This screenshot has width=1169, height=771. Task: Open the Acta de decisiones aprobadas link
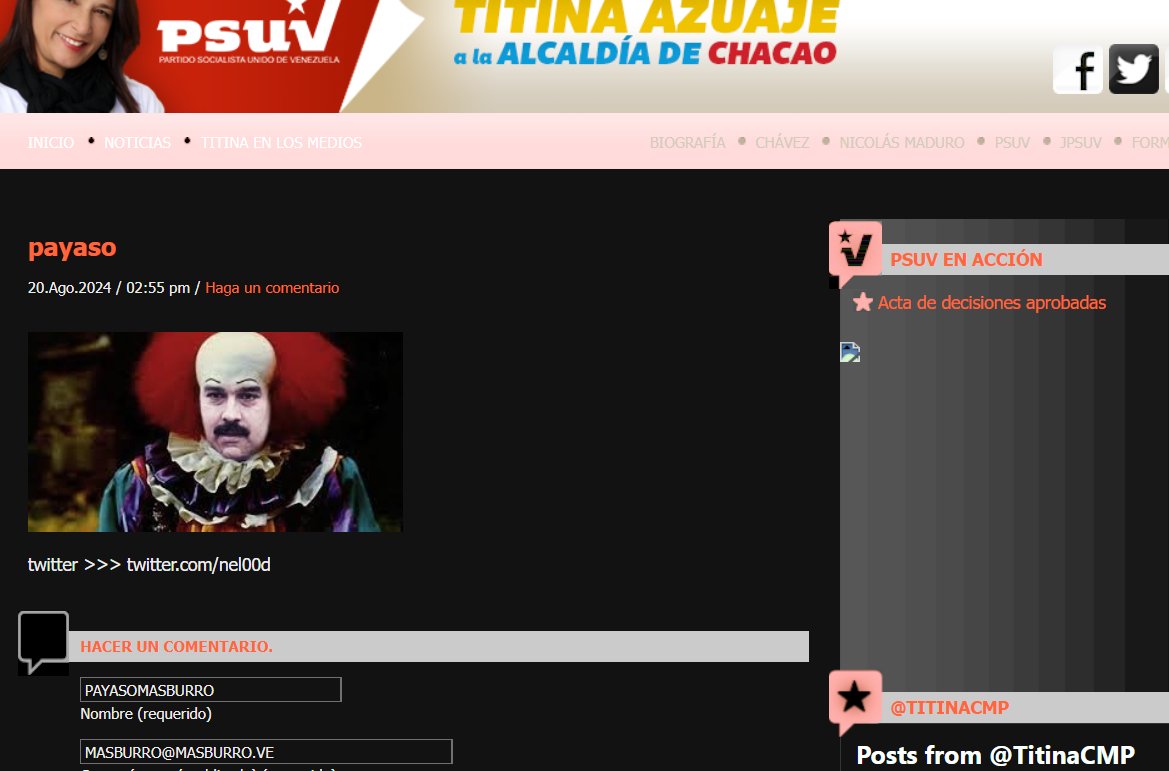(992, 303)
